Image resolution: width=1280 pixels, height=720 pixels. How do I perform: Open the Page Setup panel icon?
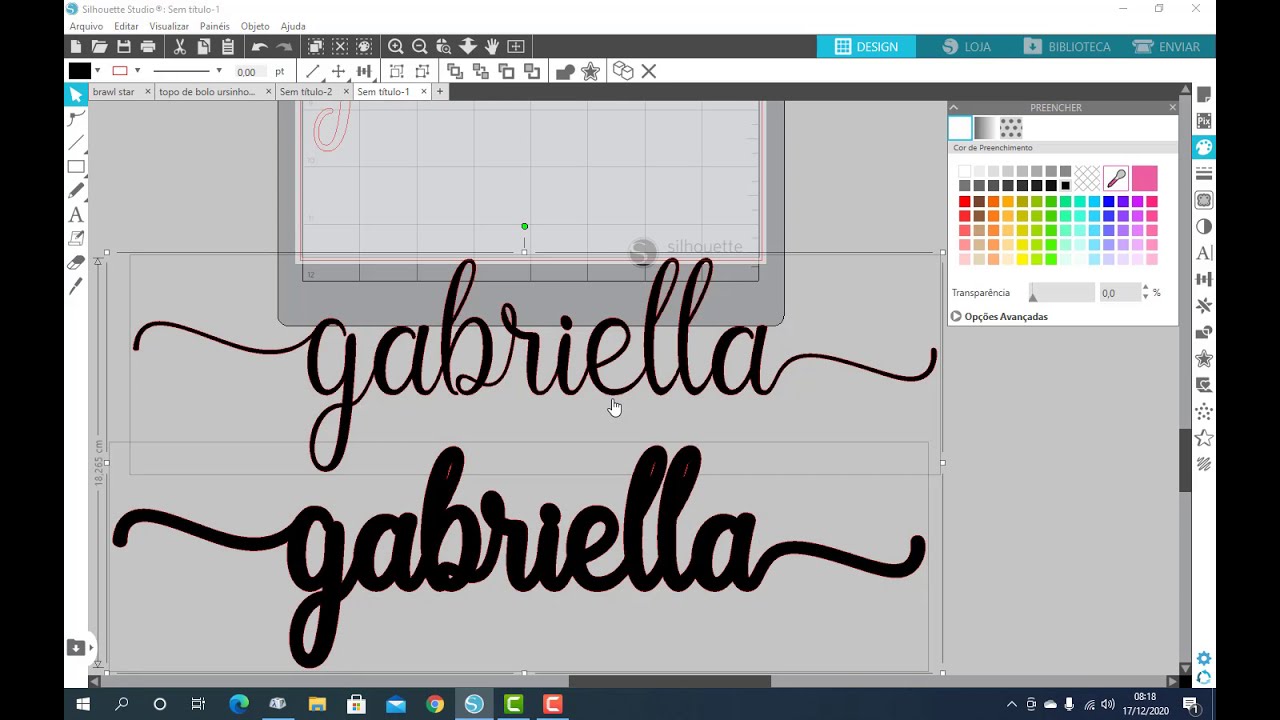pos(1204,95)
